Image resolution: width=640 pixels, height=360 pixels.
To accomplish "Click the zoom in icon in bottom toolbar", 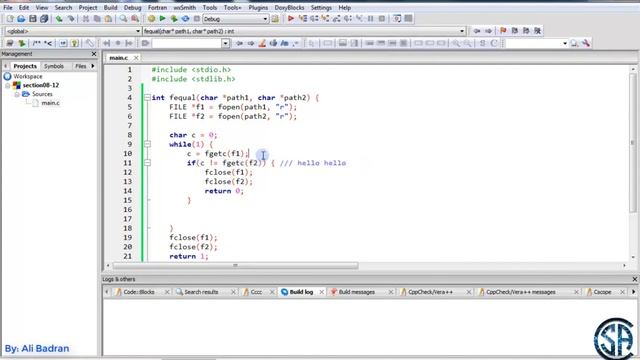I will point(456,43).
